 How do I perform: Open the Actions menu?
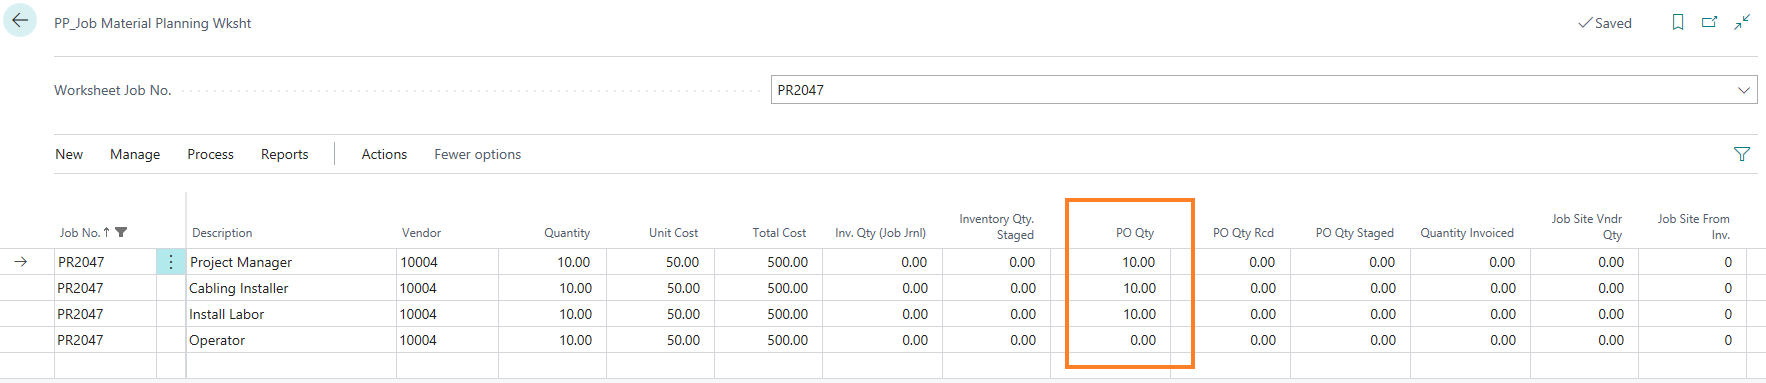[384, 154]
